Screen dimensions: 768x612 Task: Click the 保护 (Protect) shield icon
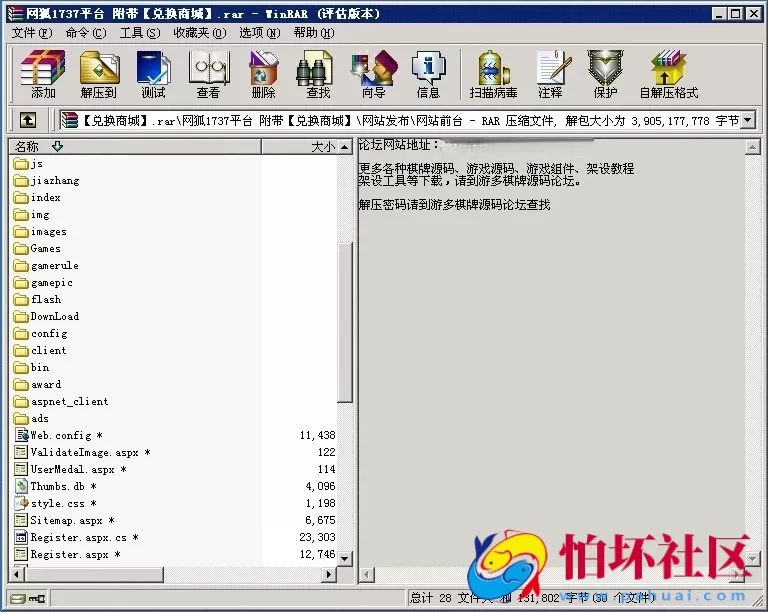605,68
